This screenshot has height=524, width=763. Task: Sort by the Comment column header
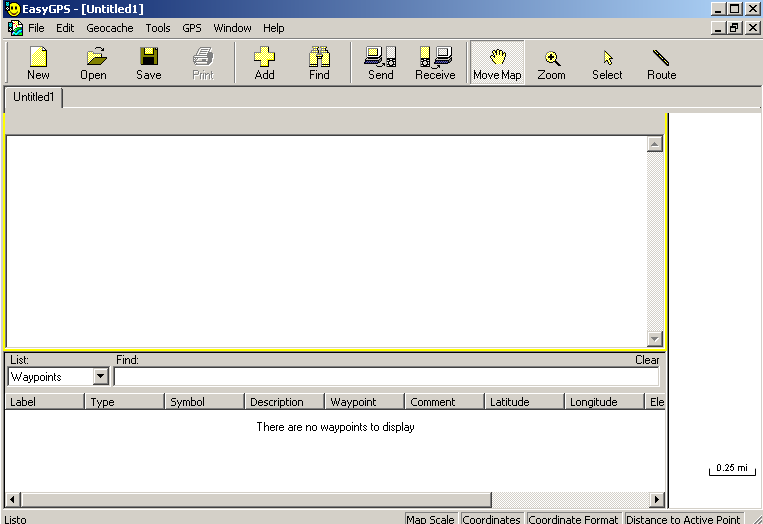click(444, 402)
